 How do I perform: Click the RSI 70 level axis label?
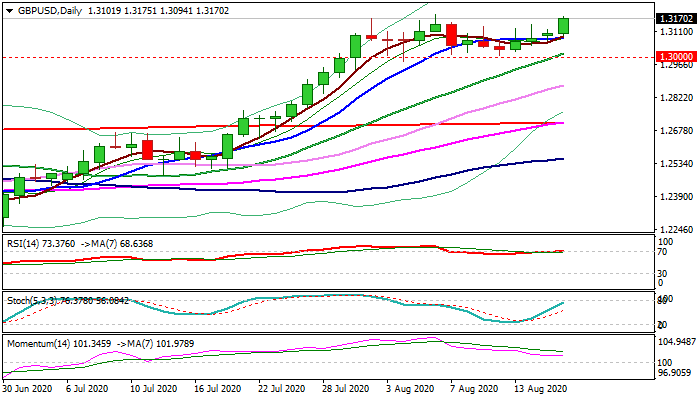click(x=663, y=252)
